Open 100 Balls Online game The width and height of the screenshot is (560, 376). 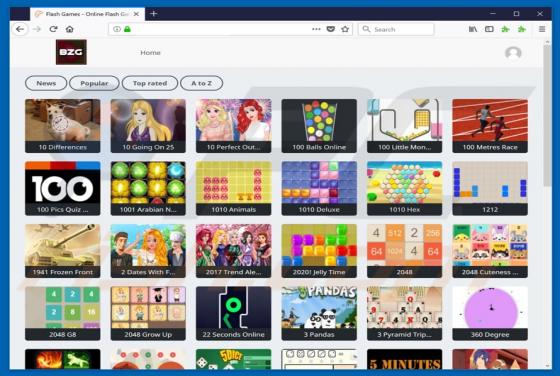click(x=319, y=126)
